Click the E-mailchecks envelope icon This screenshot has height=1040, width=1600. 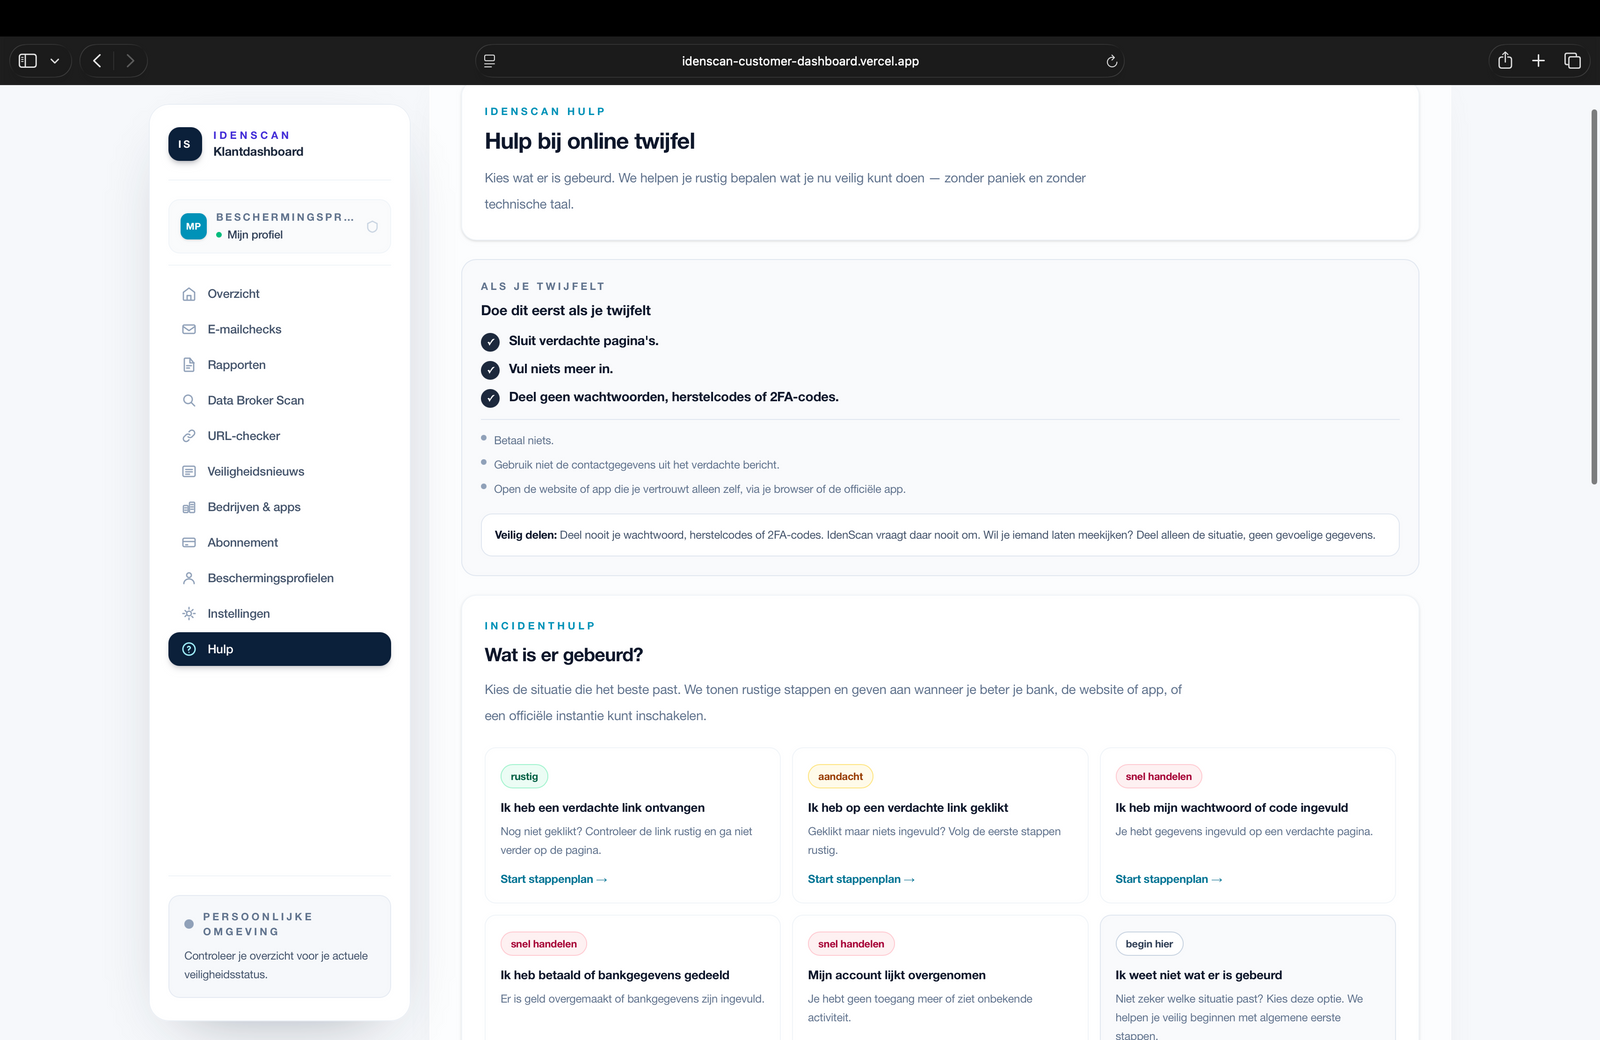point(189,329)
